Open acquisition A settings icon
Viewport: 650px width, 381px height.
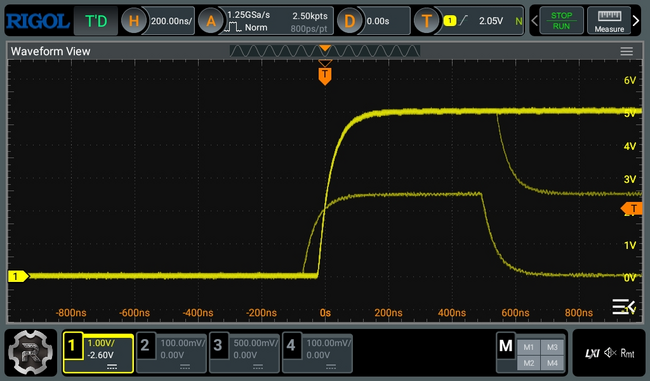pyautogui.click(x=211, y=21)
